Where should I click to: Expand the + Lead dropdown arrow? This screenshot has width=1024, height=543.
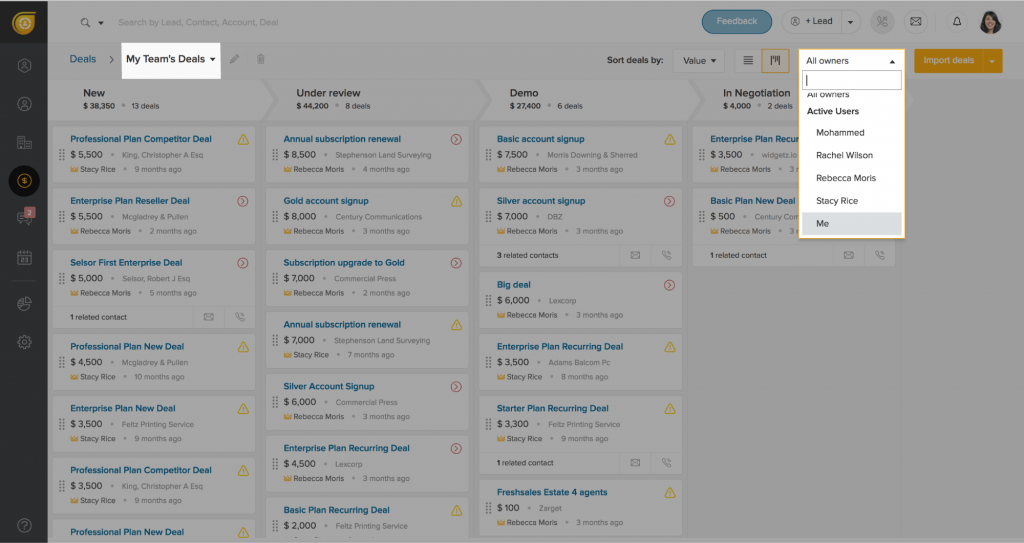click(x=850, y=22)
